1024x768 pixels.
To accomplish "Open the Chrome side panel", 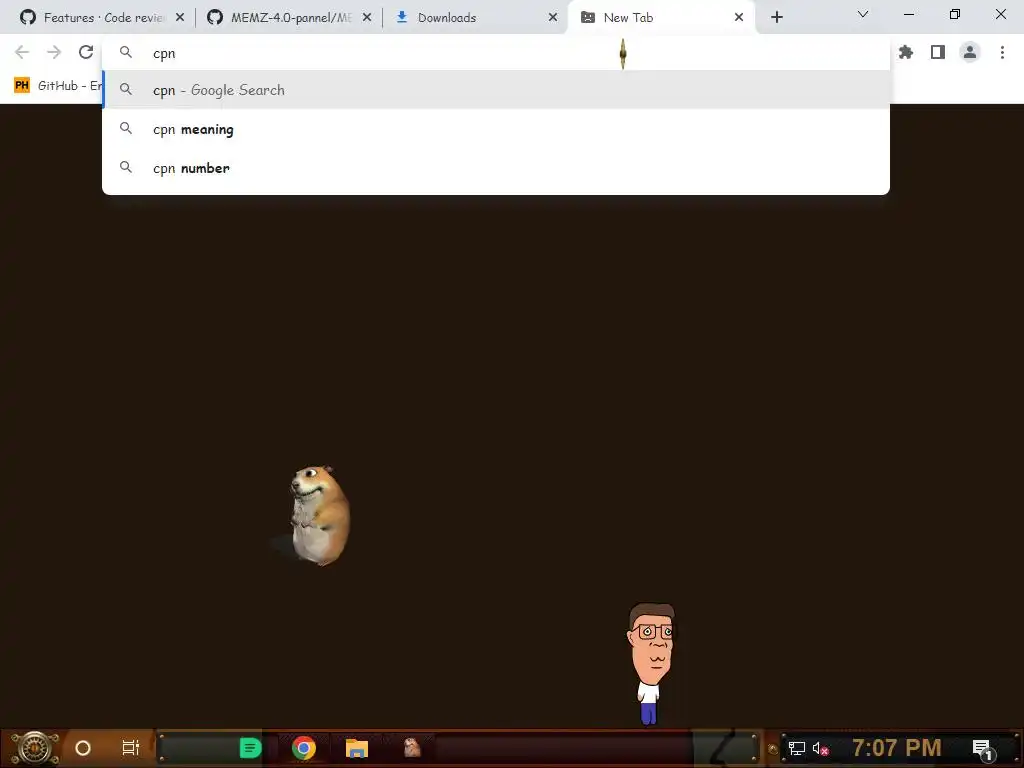I will [x=938, y=52].
